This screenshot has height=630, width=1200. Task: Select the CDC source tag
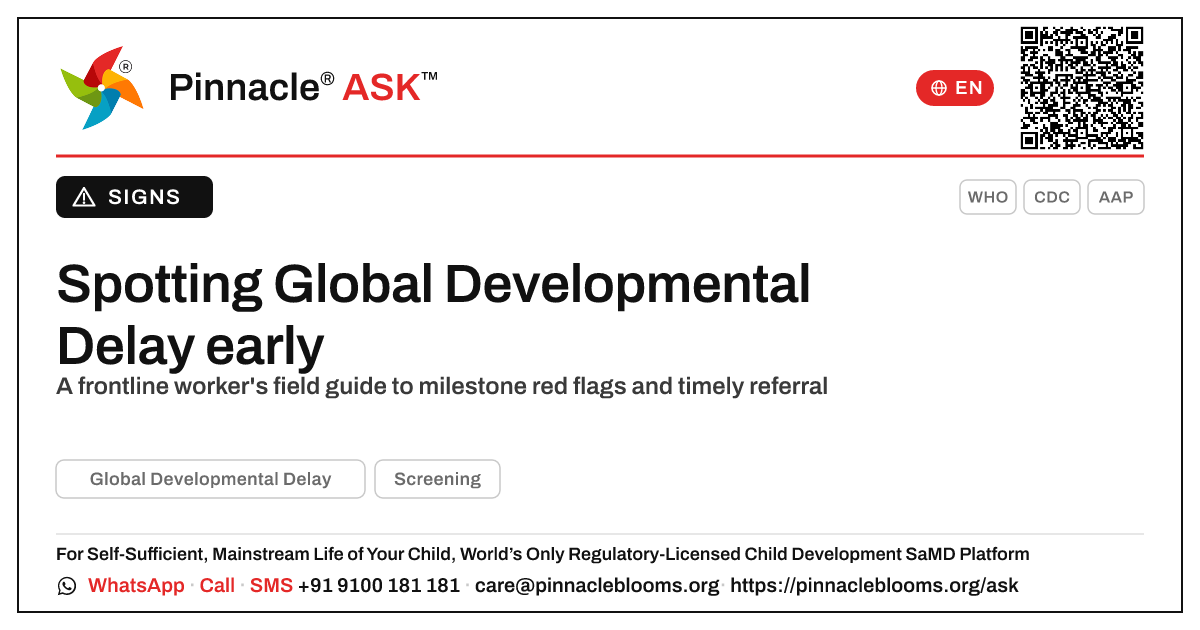(x=1052, y=197)
